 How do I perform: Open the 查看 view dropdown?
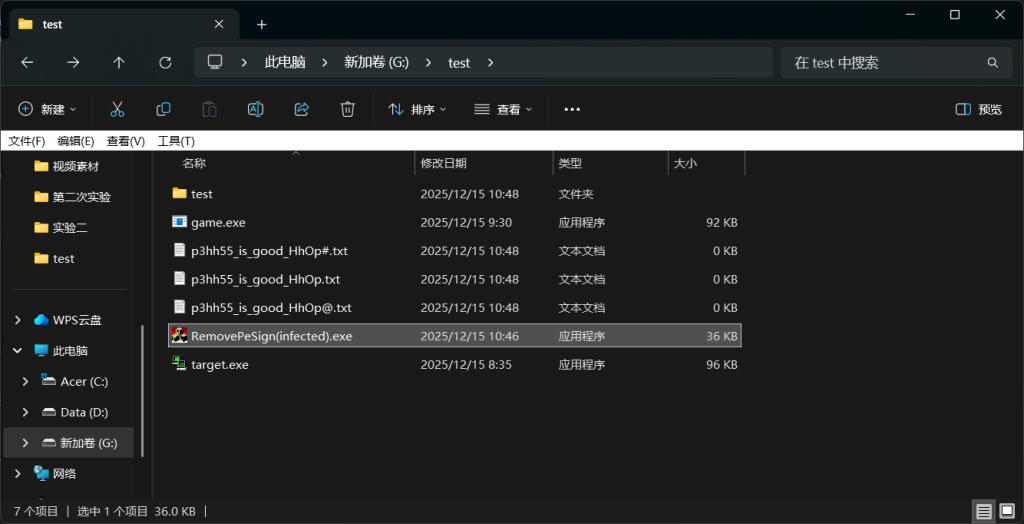503,109
